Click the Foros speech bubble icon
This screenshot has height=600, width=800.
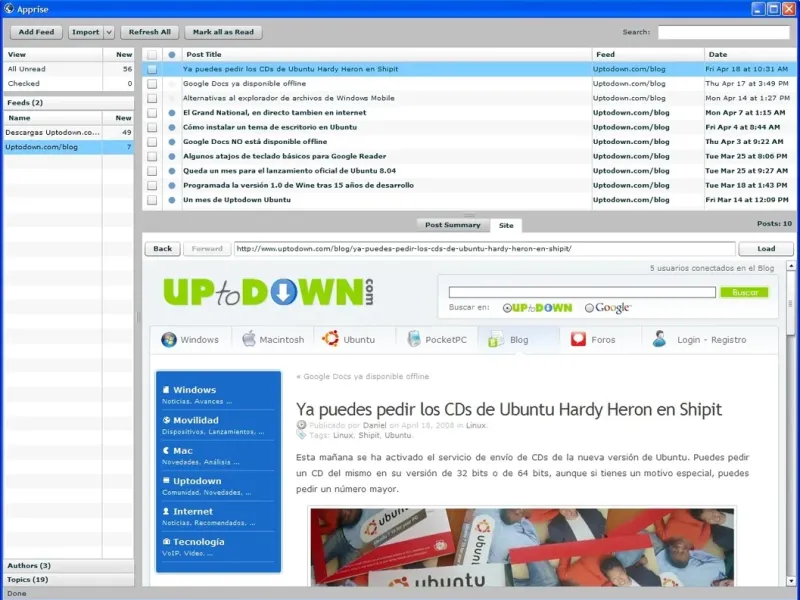[x=578, y=339]
